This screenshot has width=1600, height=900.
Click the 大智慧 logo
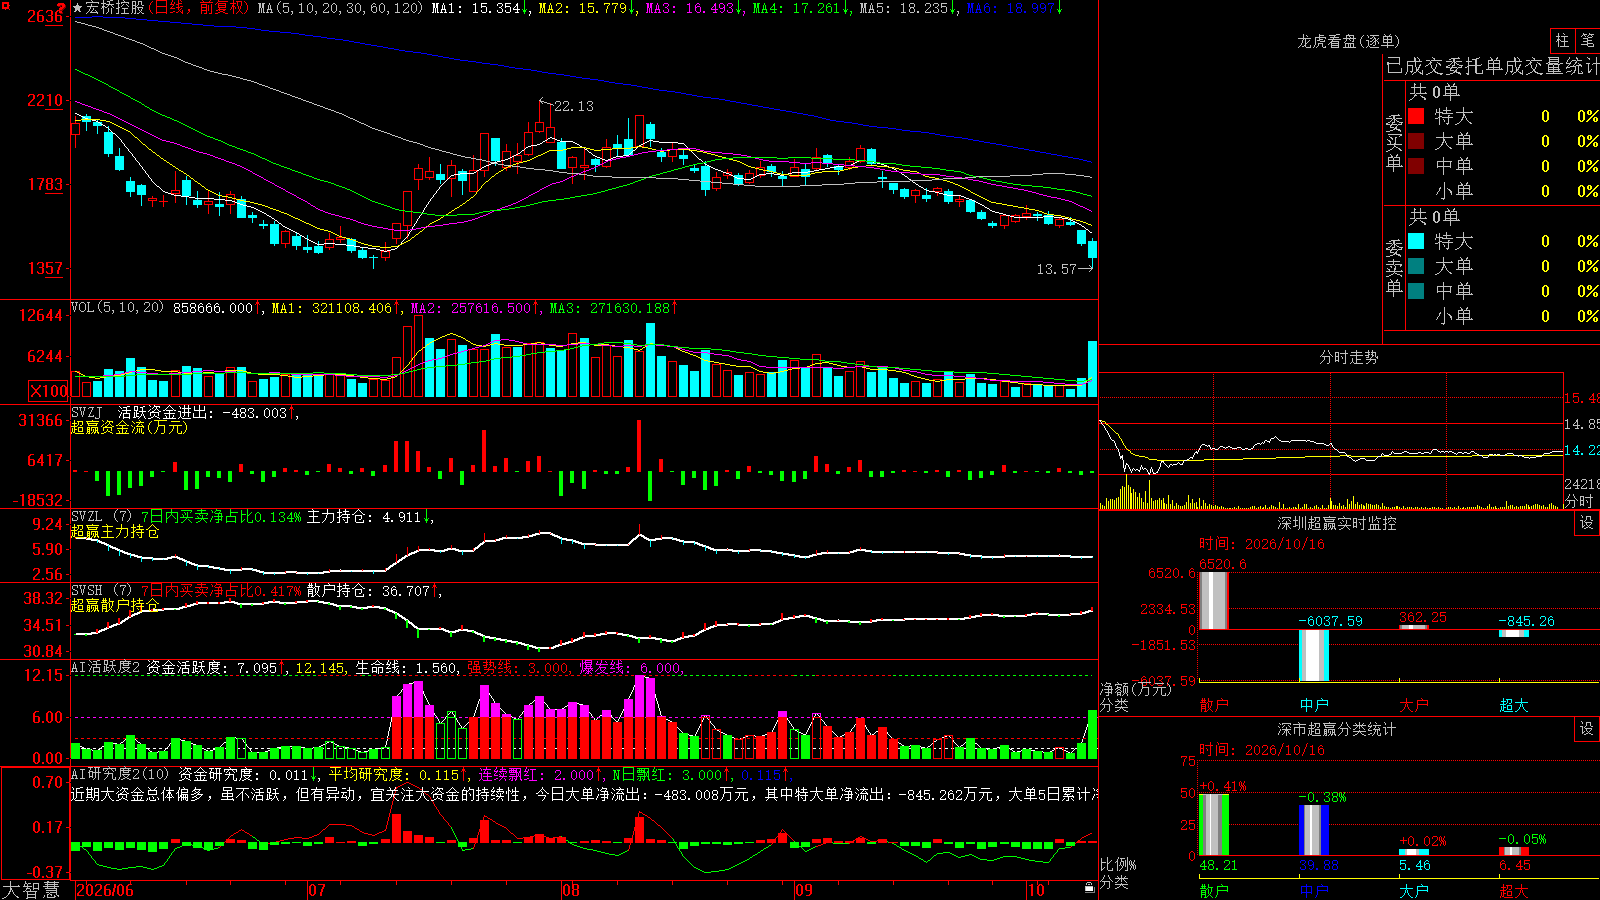[x=31, y=890]
